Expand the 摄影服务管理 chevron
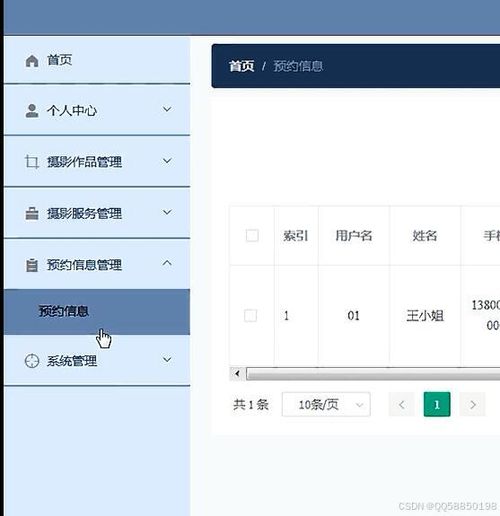Screen dimensions: 500x516 coord(167,212)
